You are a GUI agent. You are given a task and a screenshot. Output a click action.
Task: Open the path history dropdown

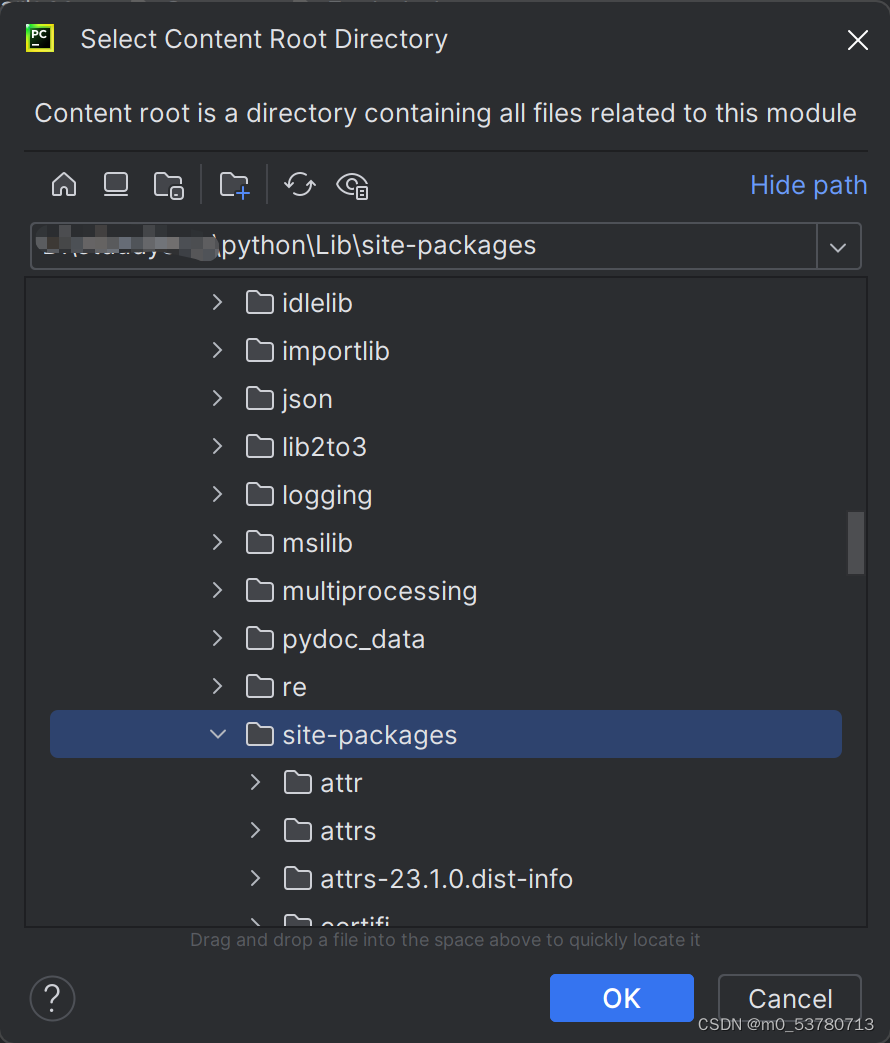pos(838,246)
